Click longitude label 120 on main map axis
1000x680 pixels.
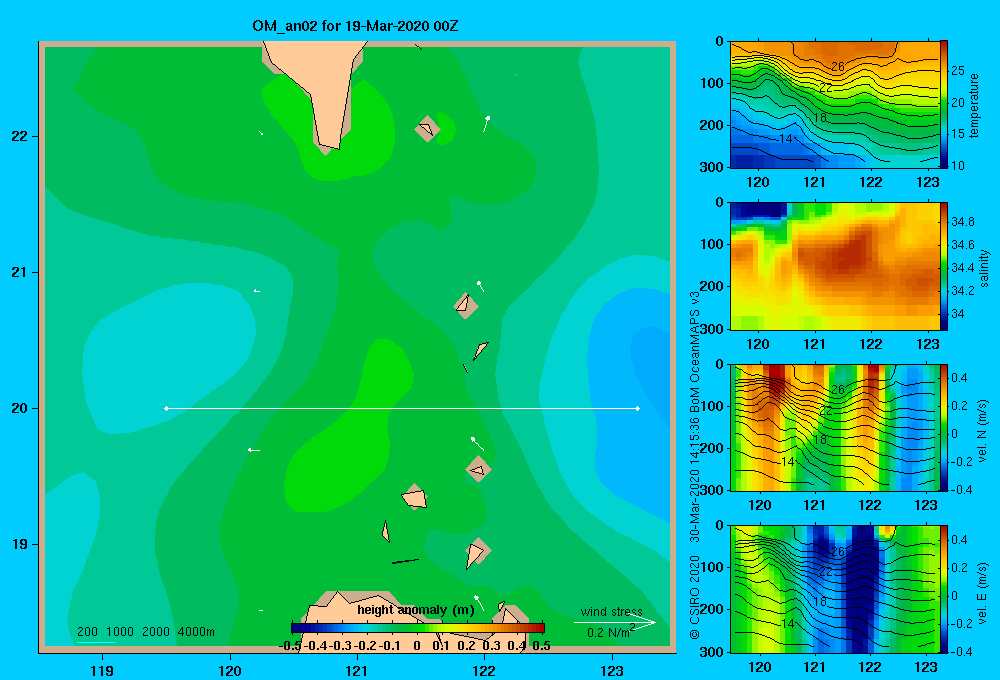[230, 671]
